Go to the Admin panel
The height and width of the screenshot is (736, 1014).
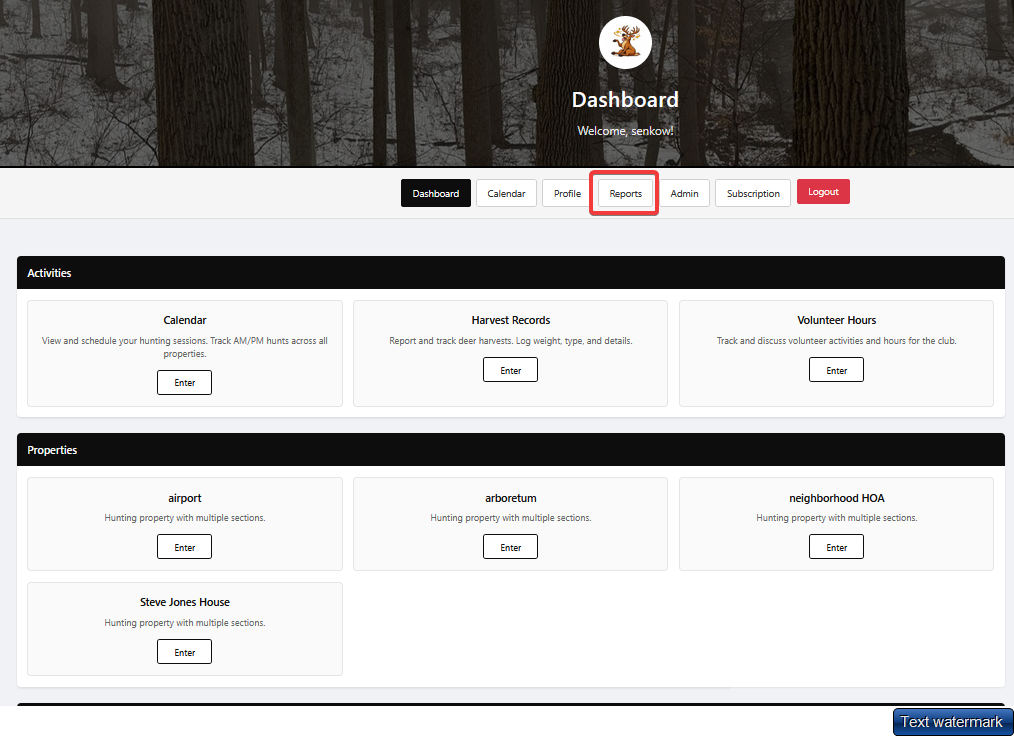(684, 192)
